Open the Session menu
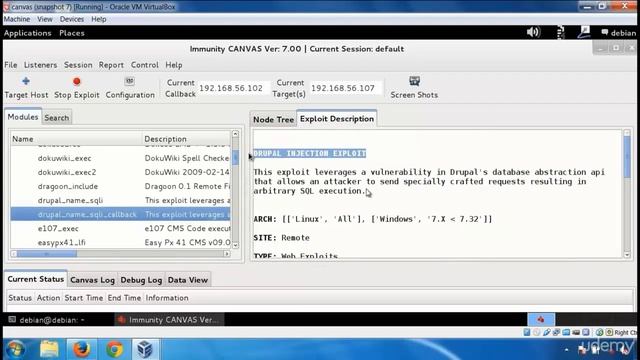Screen dimensions: 640x360 (x=78, y=65)
